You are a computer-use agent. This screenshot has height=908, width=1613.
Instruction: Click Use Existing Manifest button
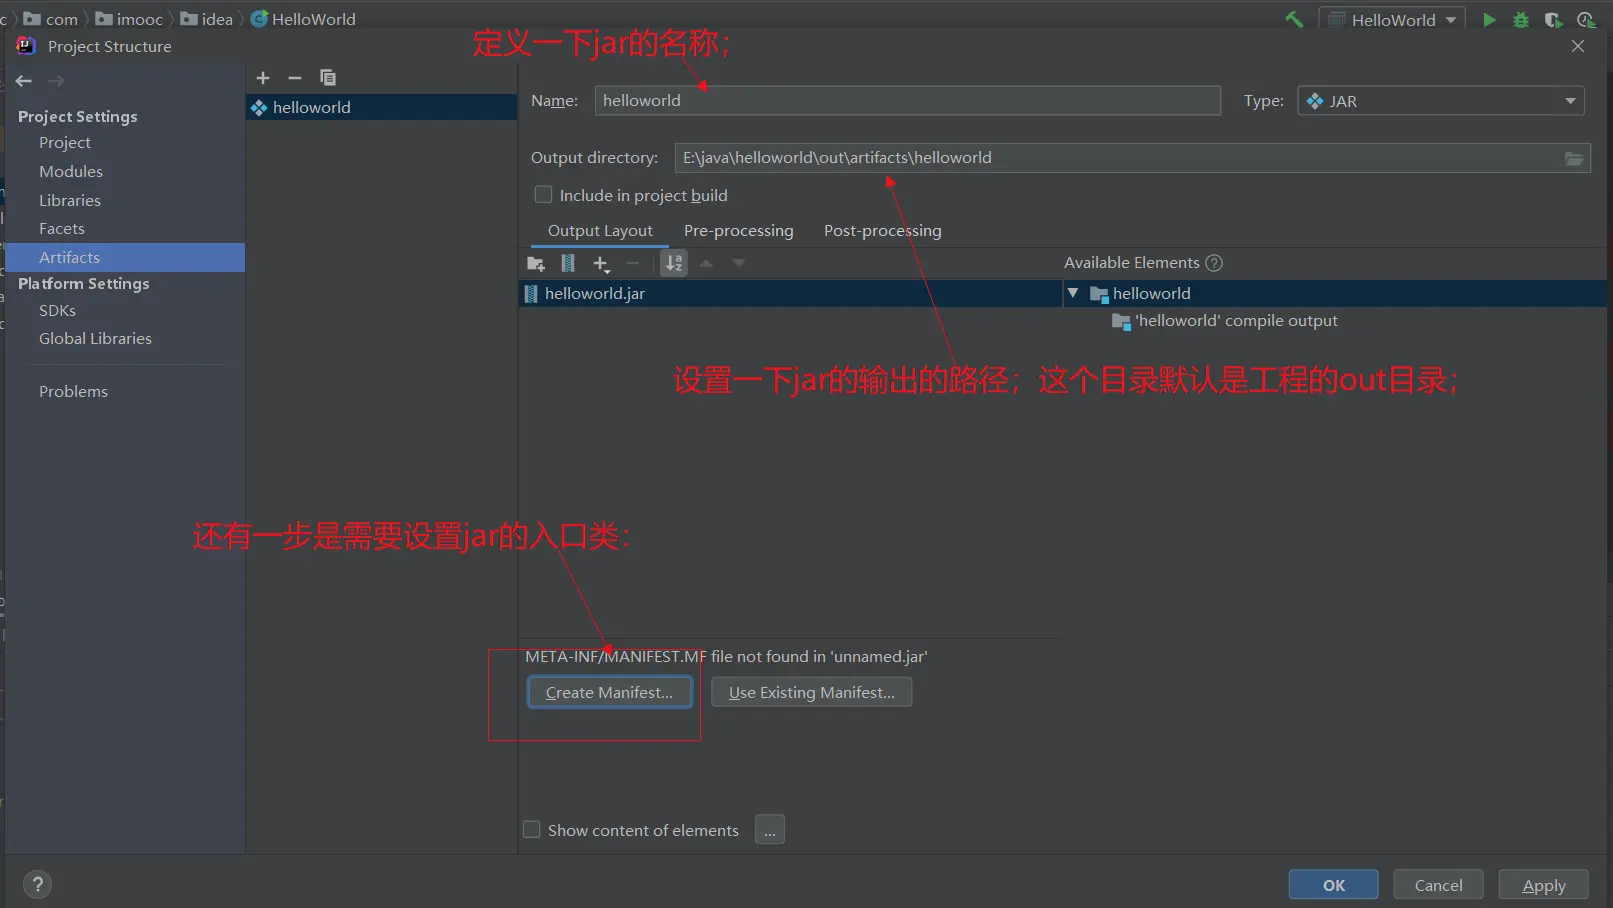[x=812, y=692]
